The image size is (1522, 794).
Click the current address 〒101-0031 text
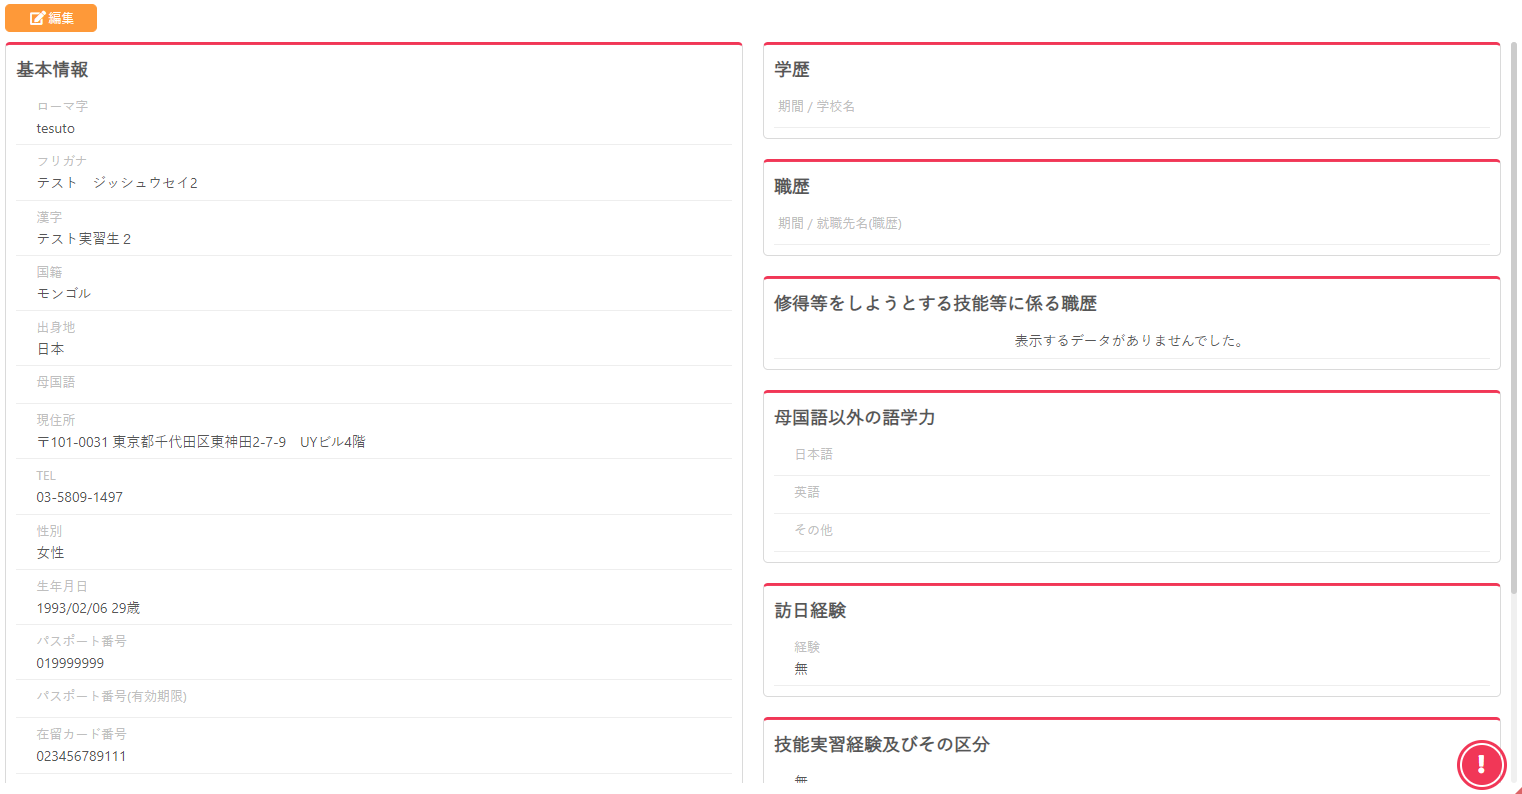coord(201,442)
